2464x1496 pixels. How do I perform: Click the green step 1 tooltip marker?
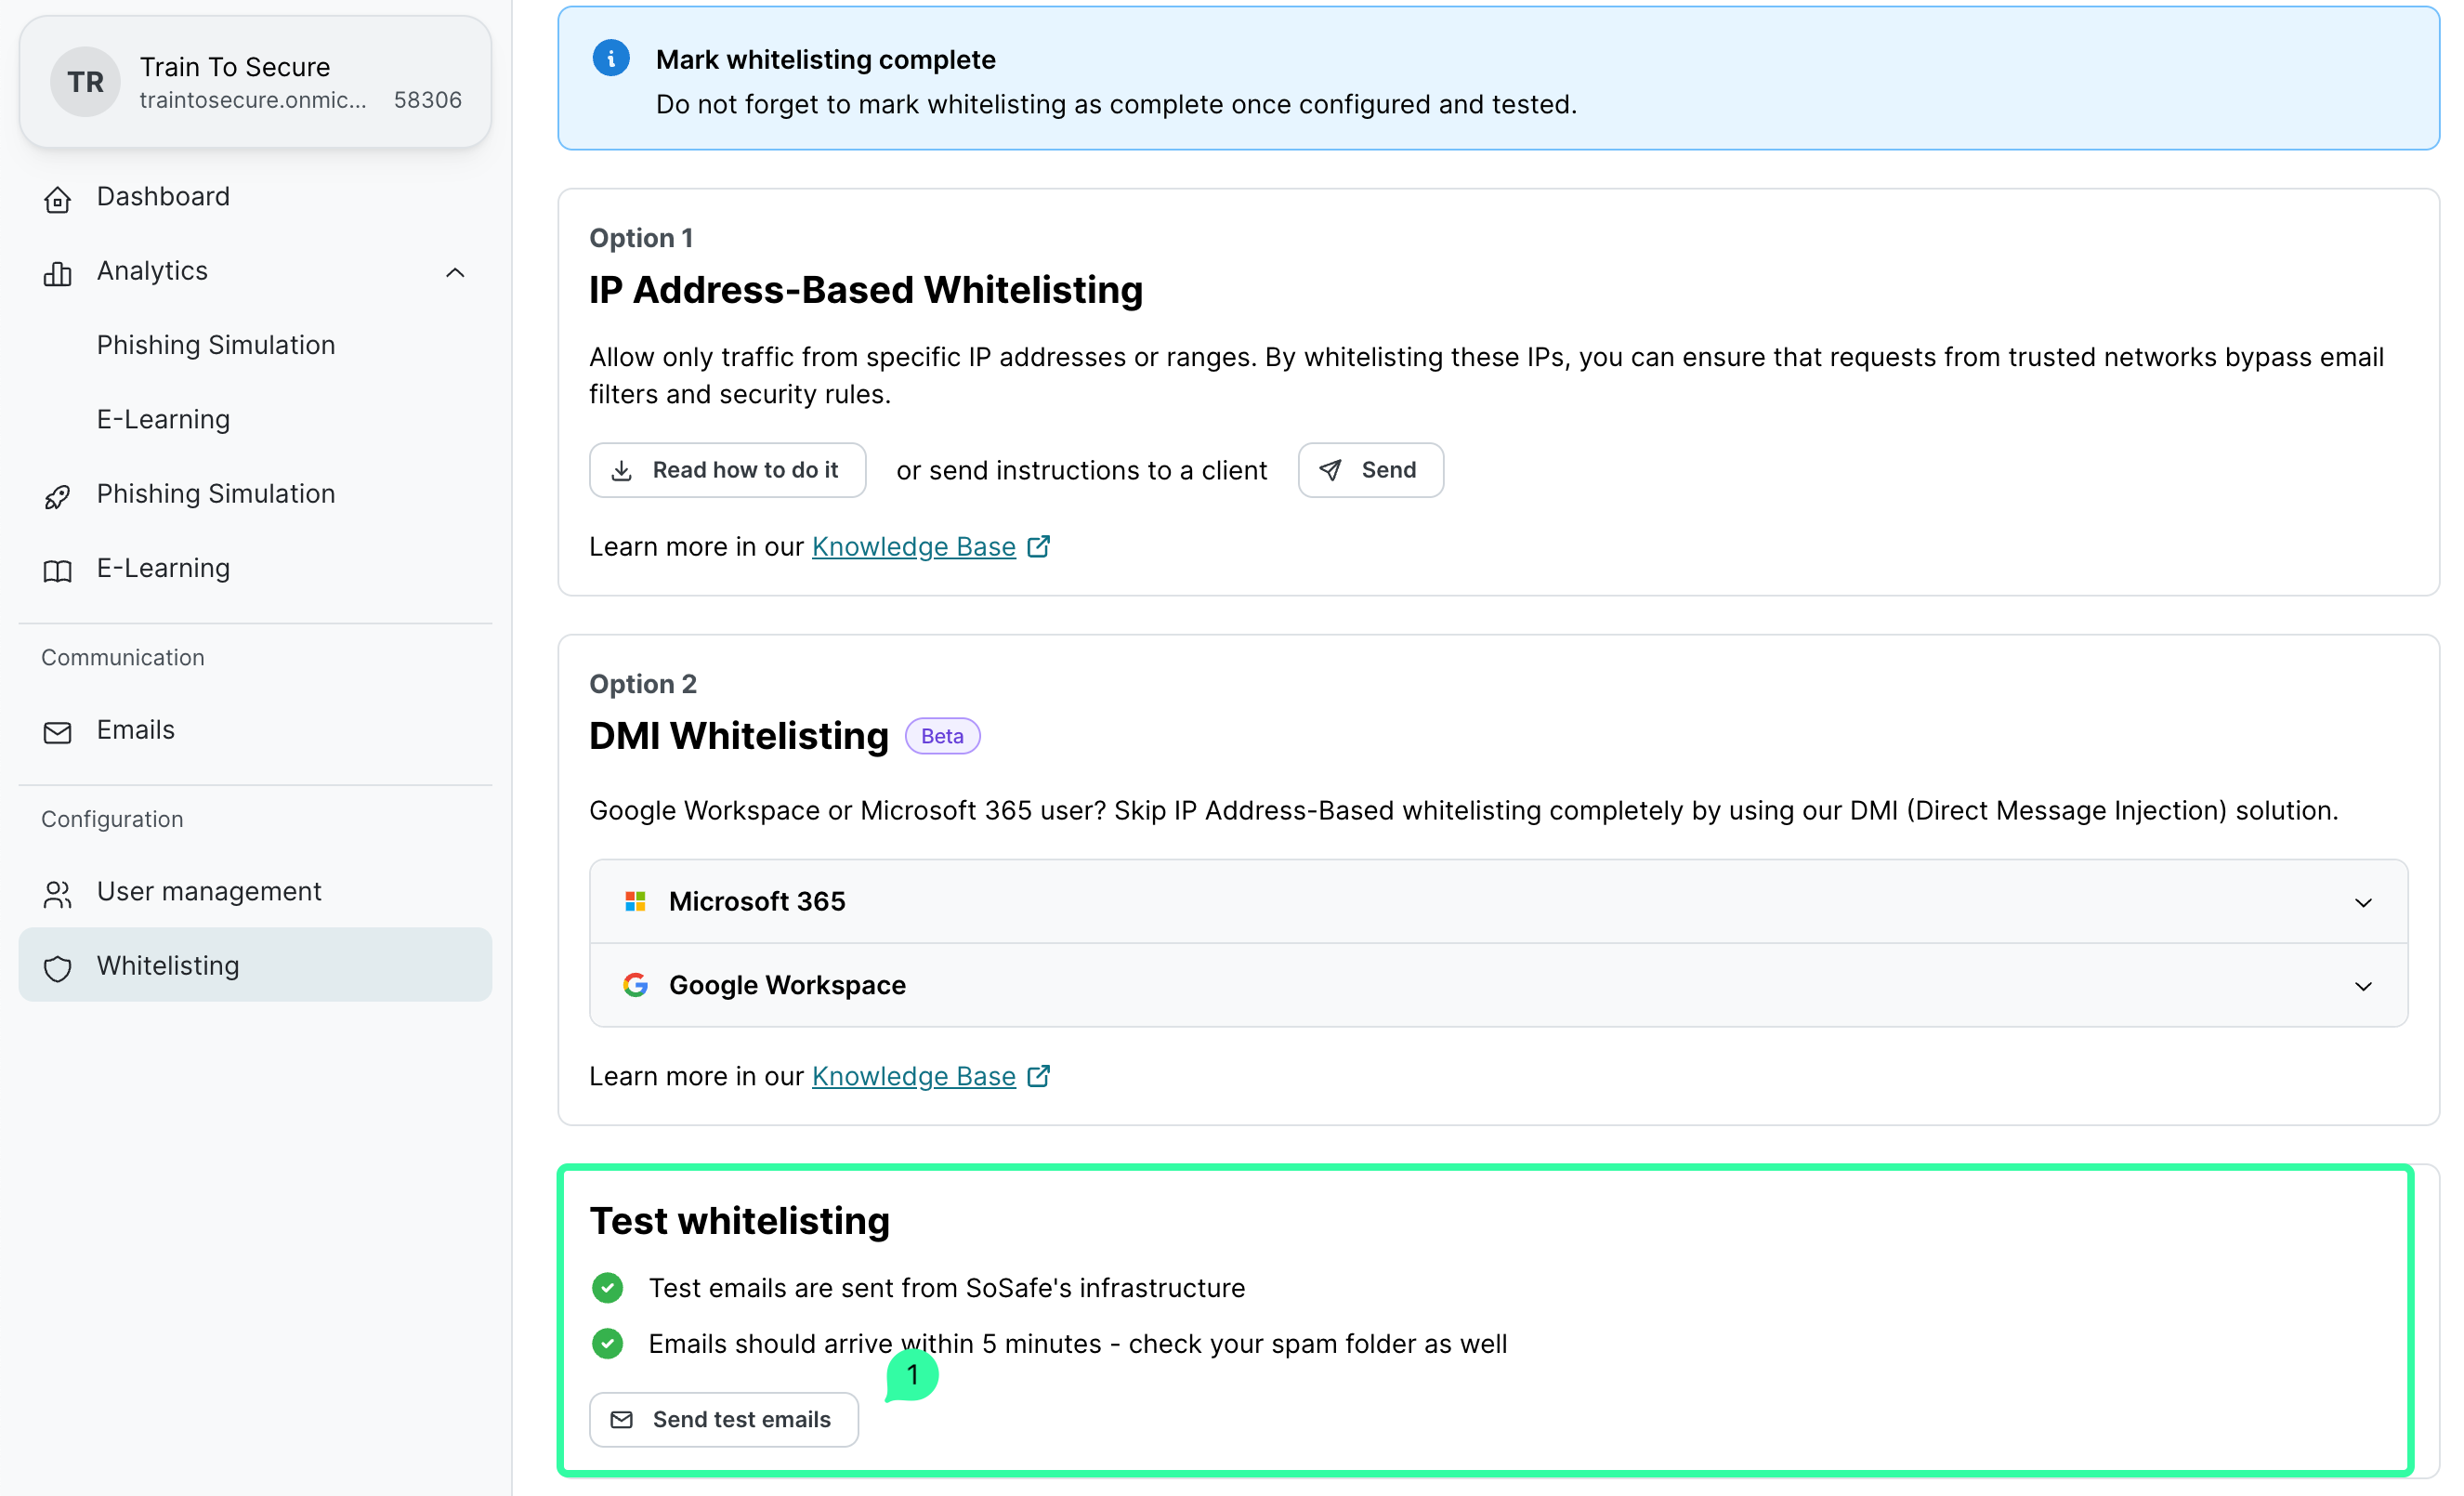click(x=911, y=1375)
